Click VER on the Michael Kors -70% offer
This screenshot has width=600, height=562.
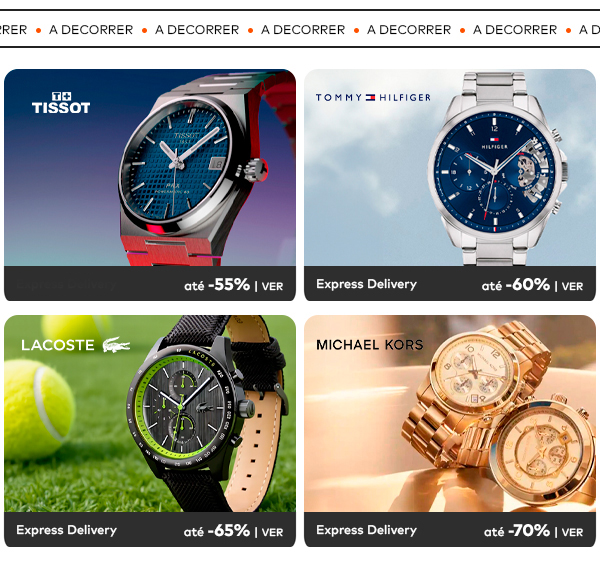pyautogui.click(x=572, y=532)
